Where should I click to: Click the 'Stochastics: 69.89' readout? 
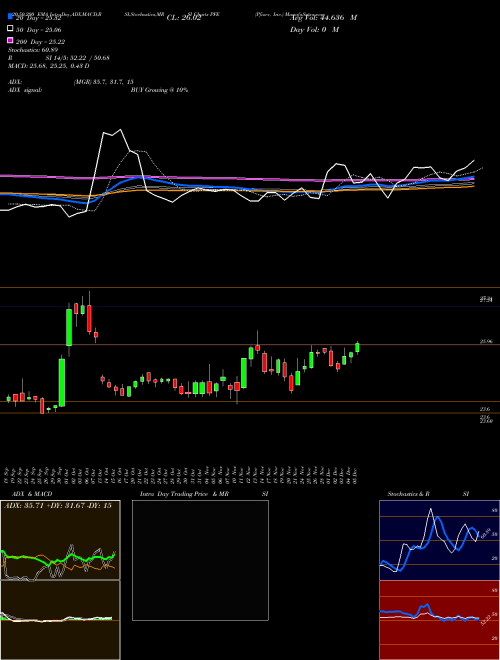coord(33,50)
